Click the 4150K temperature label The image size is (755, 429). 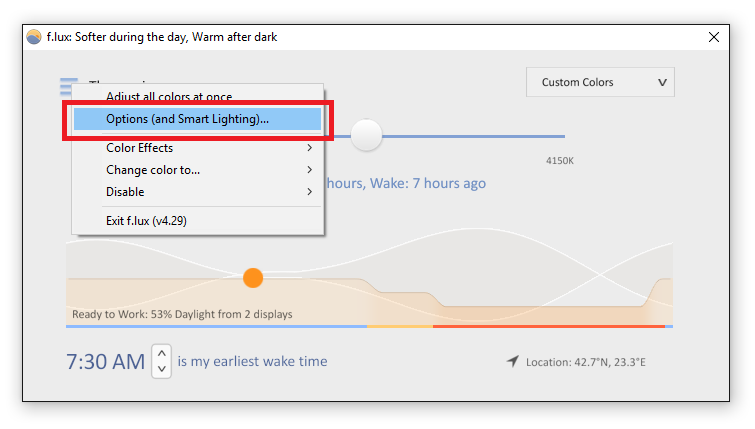[560, 161]
